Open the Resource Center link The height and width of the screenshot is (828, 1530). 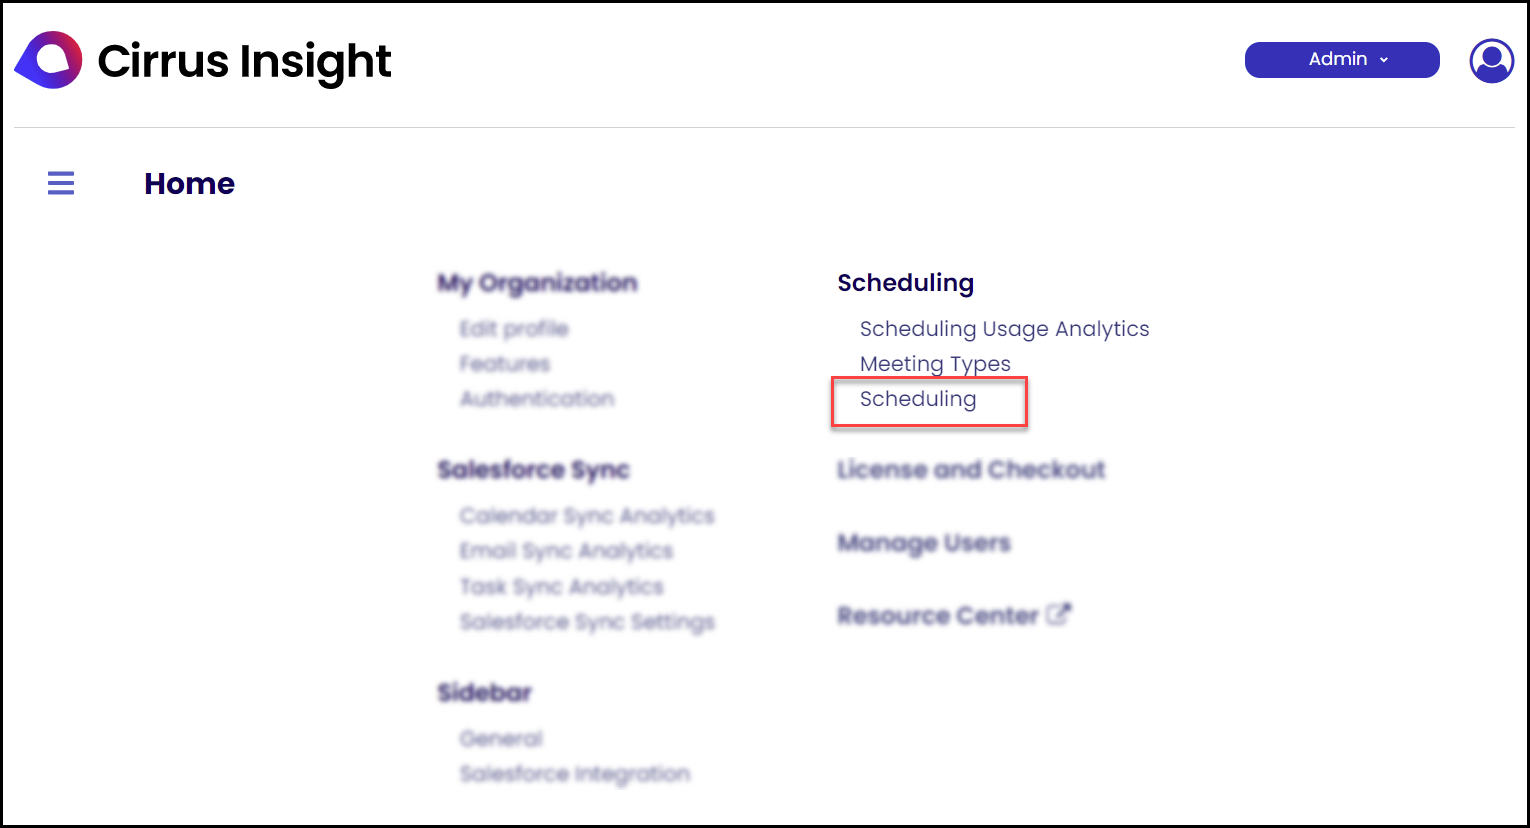(x=938, y=616)
